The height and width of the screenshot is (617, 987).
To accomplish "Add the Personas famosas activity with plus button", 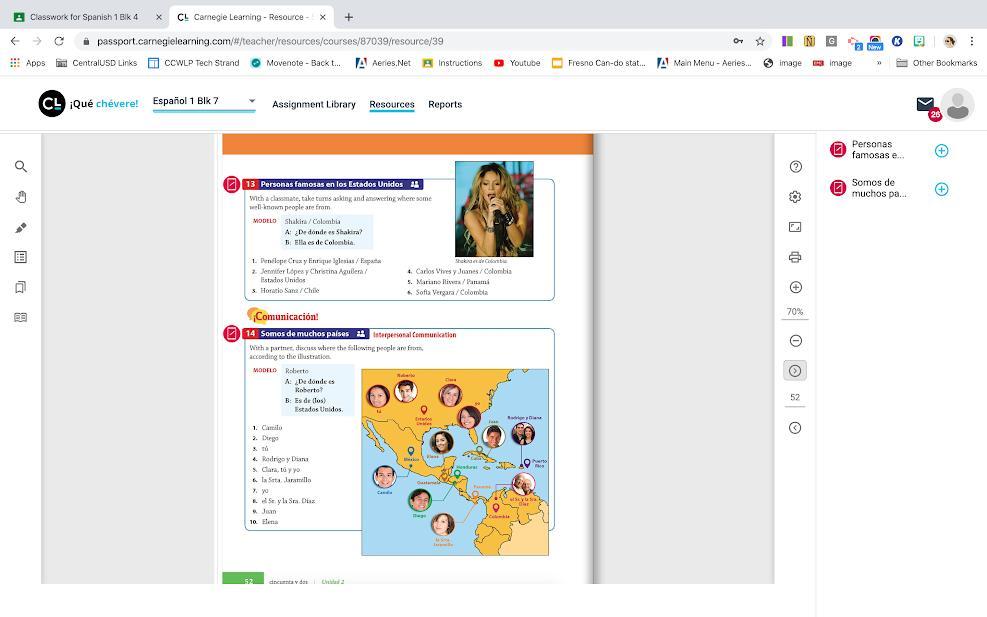I will pyautogui.click(x=941, y=151).
